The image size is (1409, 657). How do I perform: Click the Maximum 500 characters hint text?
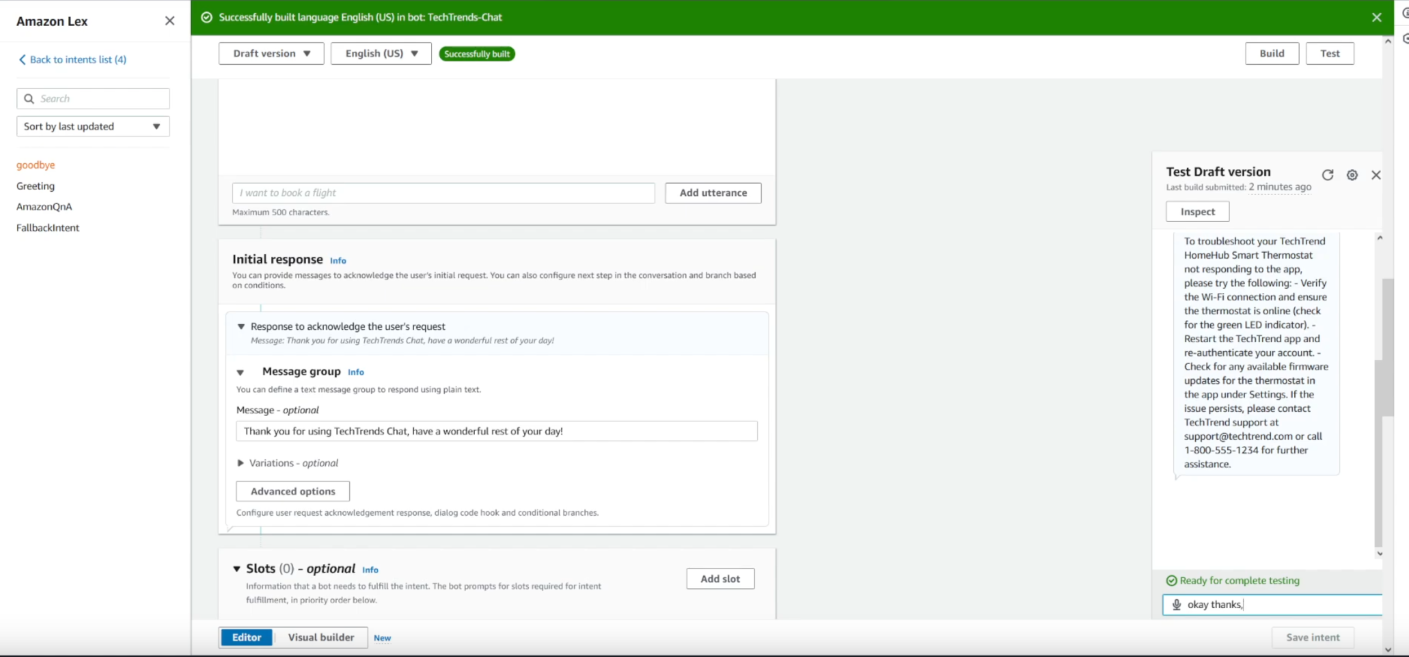281,212
